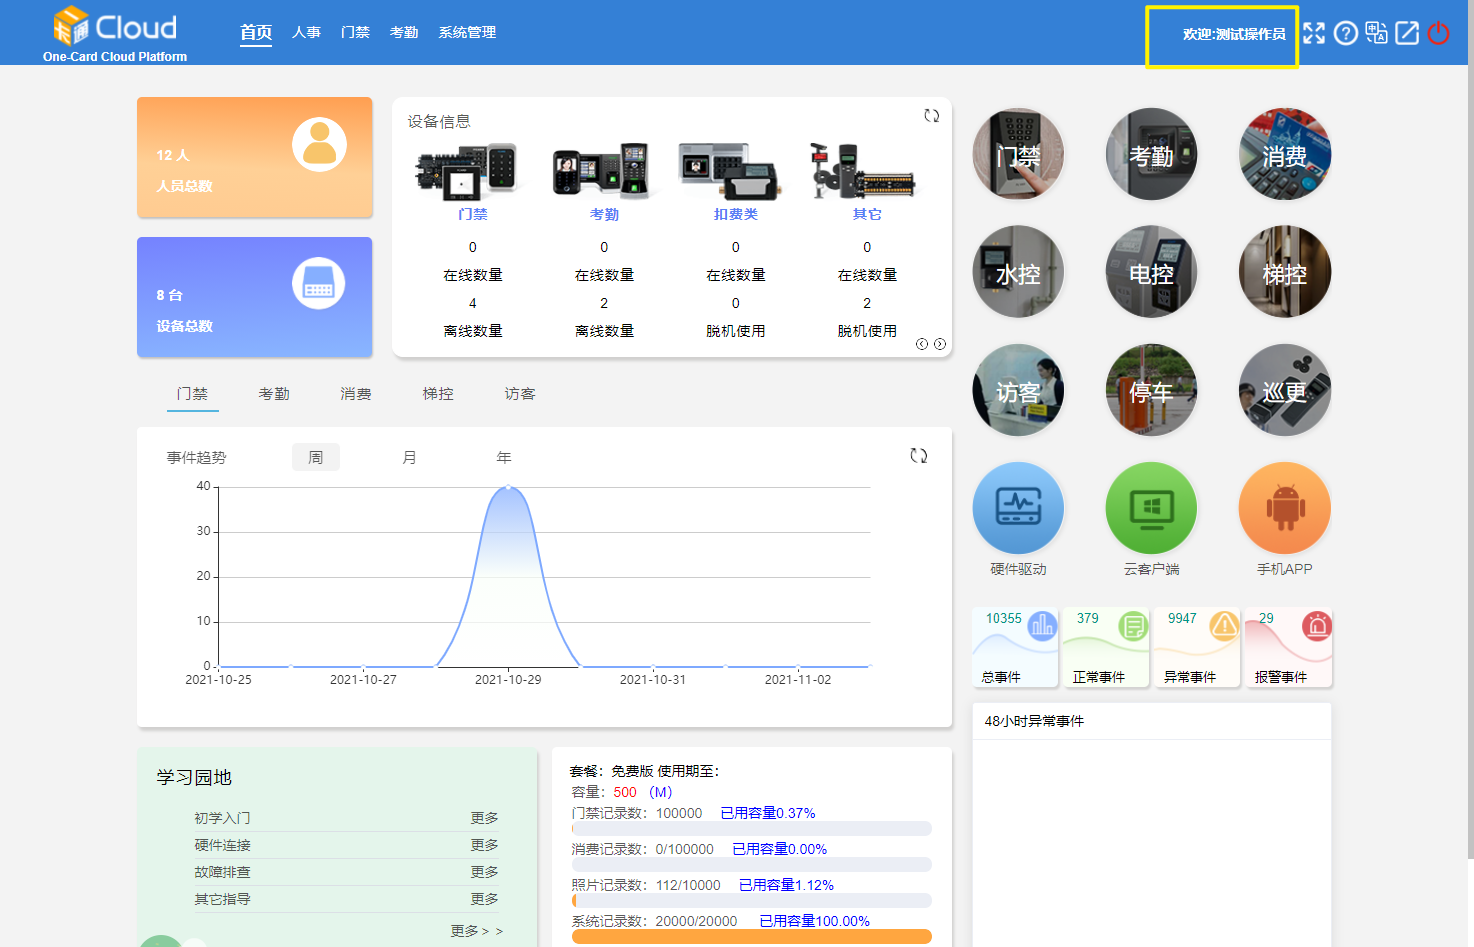Toggle fullscreen mode icon
The image size is (1474, 947).
(1314, 33)
